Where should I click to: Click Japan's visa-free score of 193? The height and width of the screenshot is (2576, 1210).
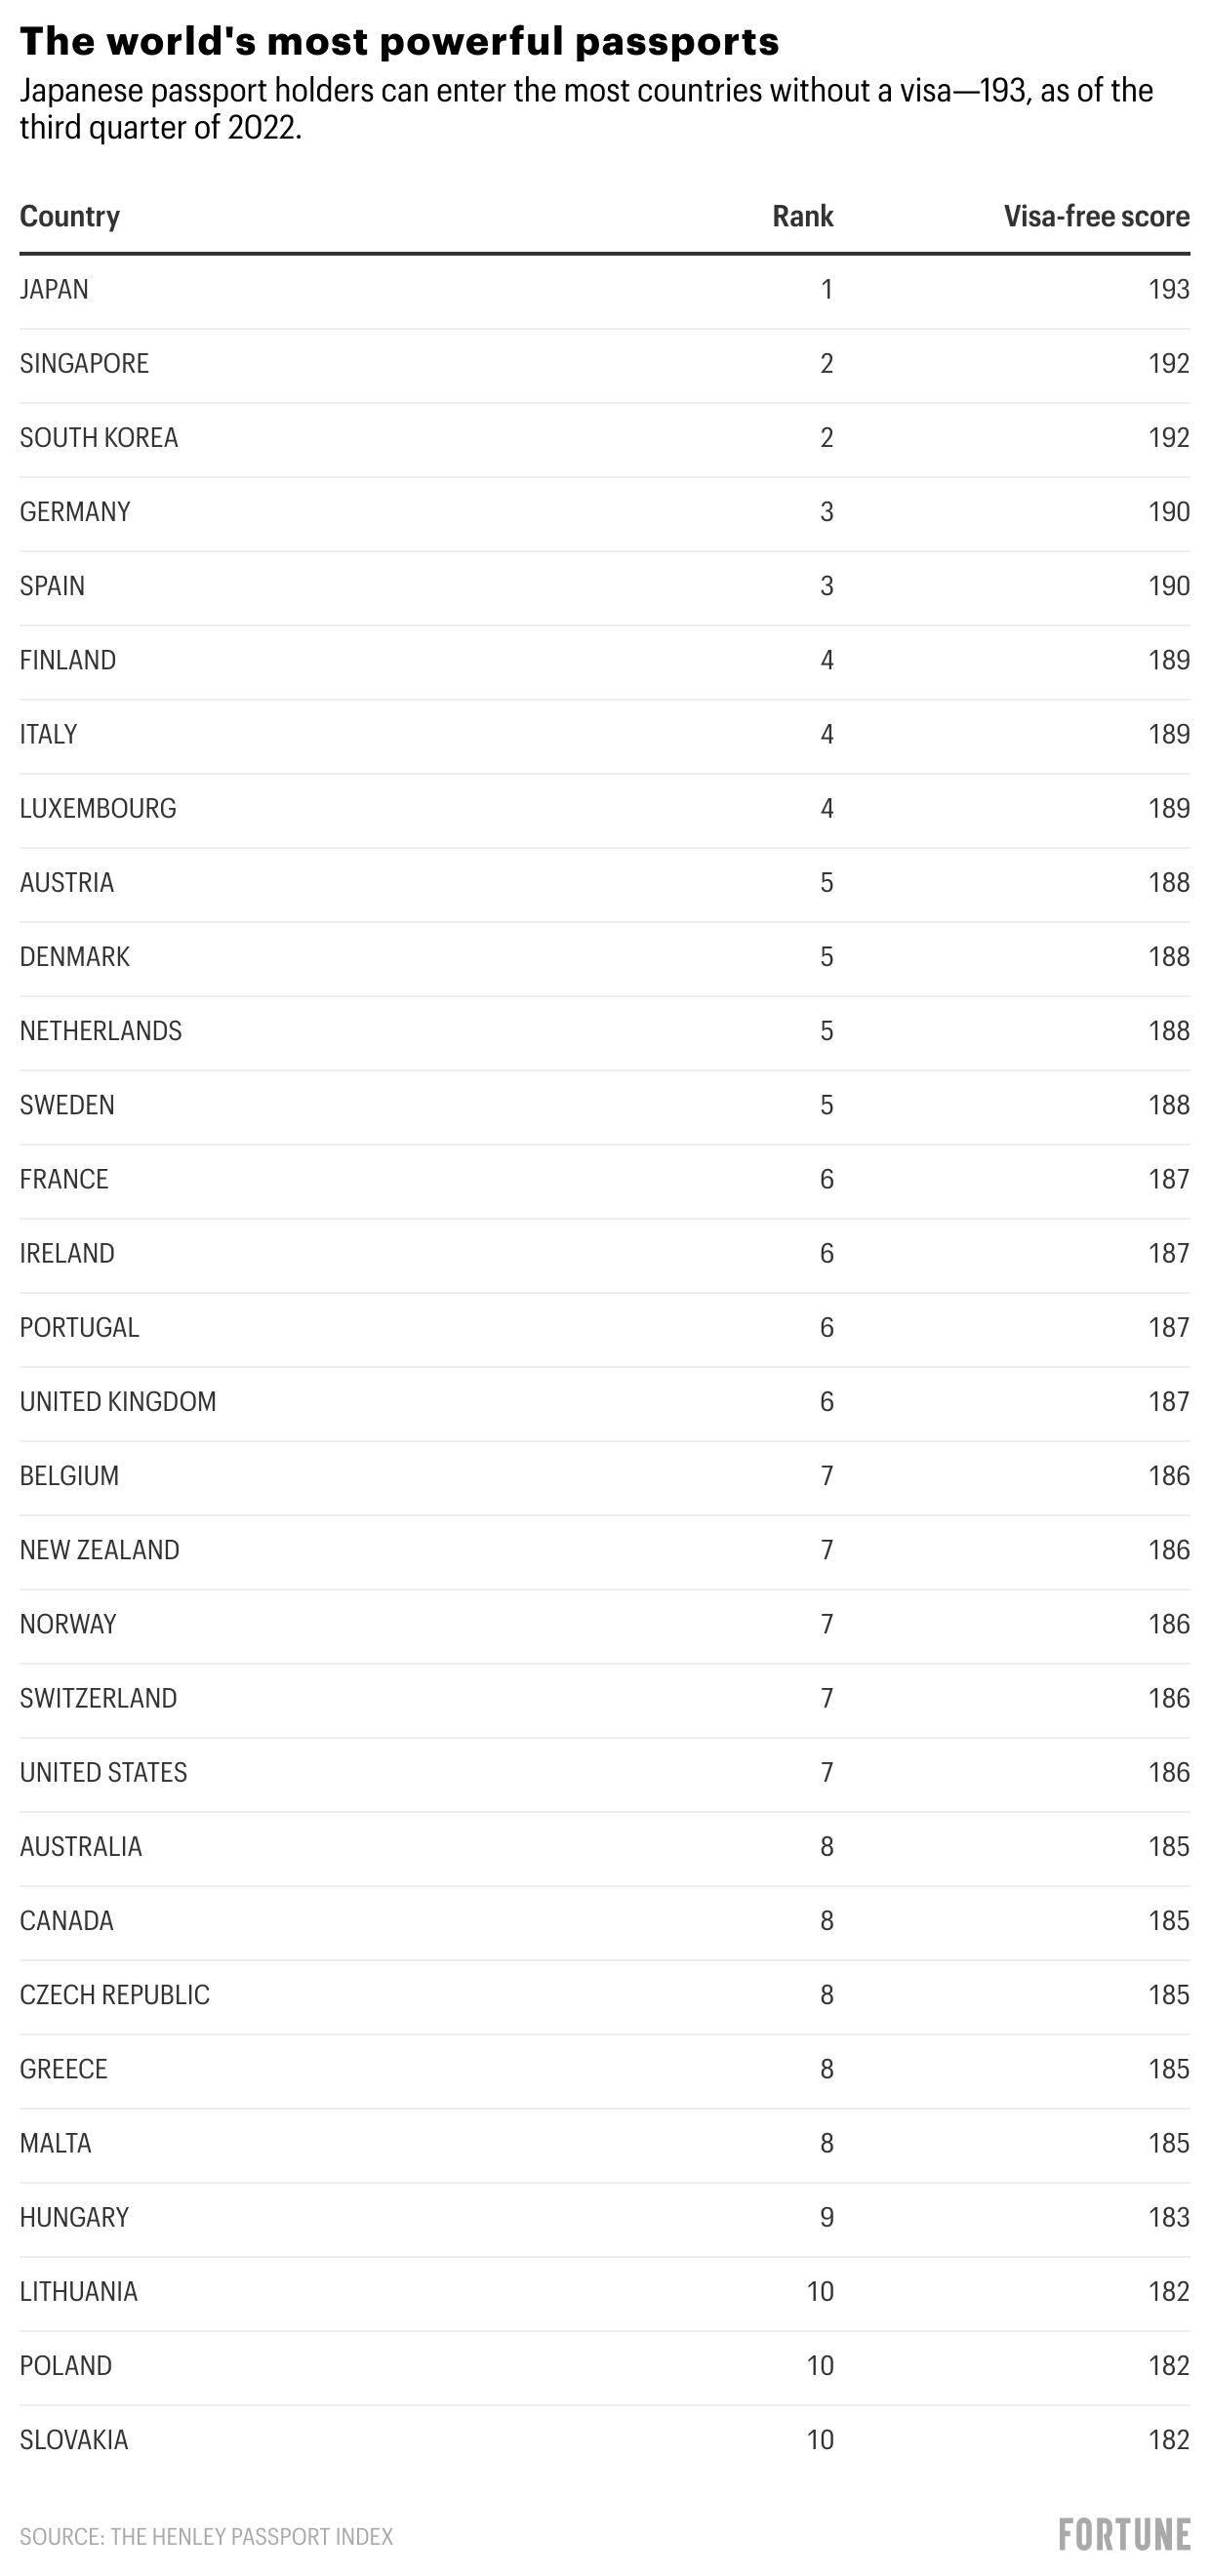[1168, 289]
